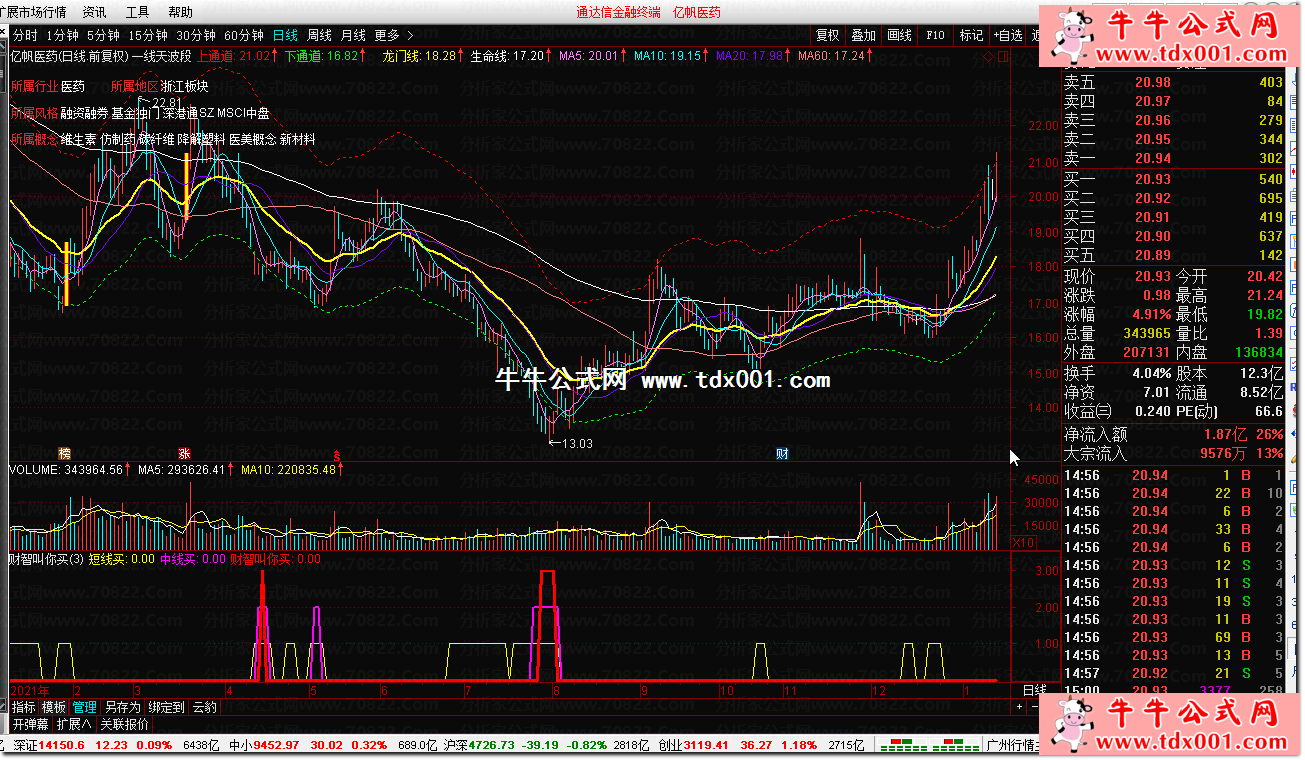Screen dimensions: 1305x760
Task: Select the 月线 monthly period
Action: pyautogui.click(x=353, y=35)
